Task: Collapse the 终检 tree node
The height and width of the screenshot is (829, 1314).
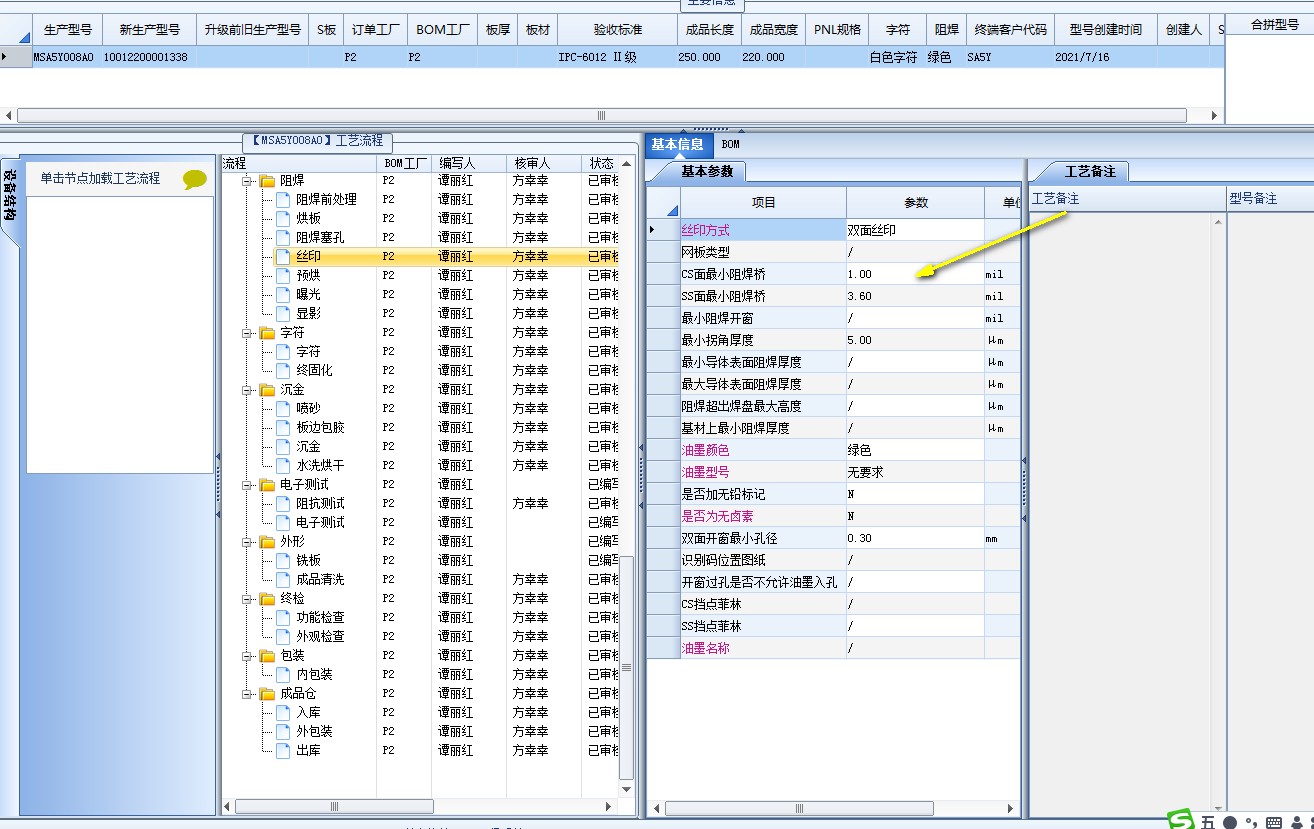Action: (247, 599)
